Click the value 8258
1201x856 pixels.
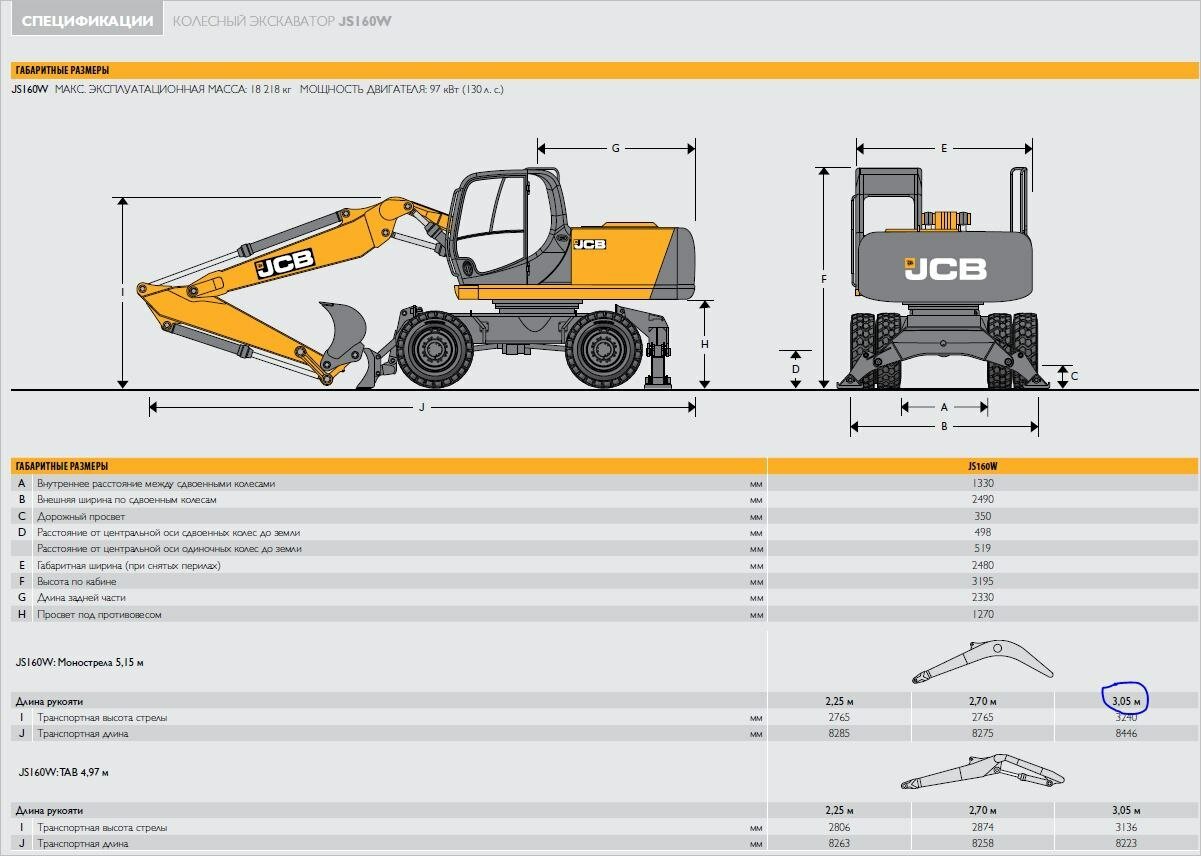pos(983,844)
